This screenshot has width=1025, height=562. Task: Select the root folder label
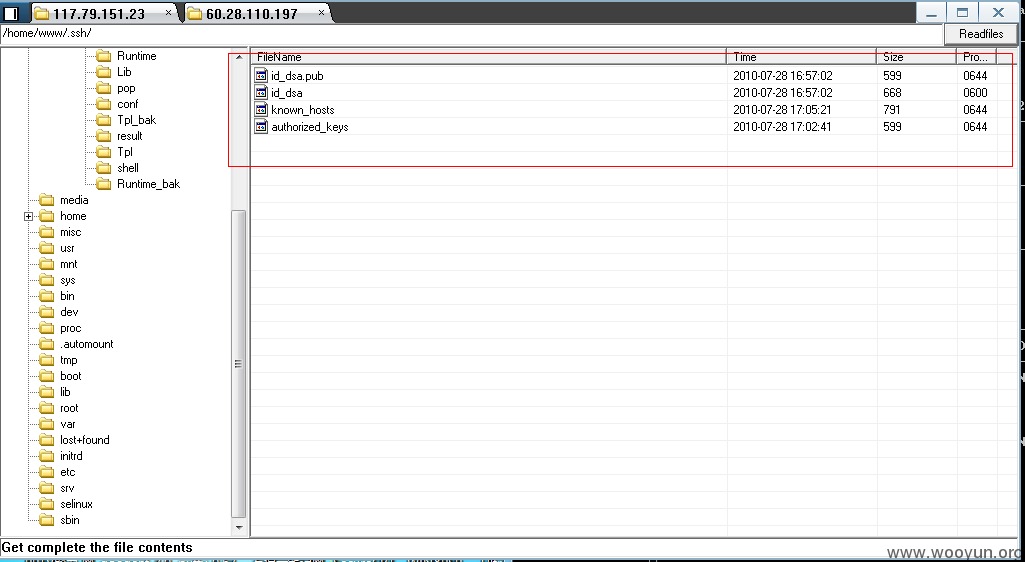click(x=69, y=408)
